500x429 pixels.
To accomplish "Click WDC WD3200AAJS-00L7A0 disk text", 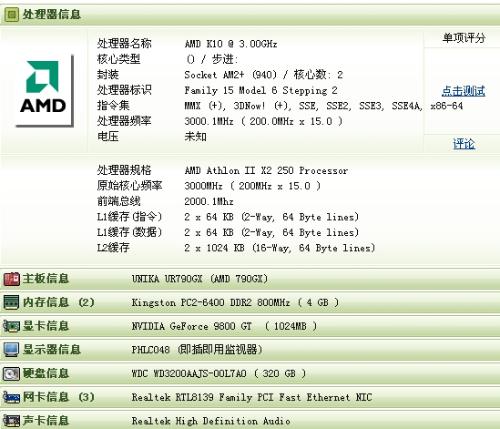I will pos(218,374).
